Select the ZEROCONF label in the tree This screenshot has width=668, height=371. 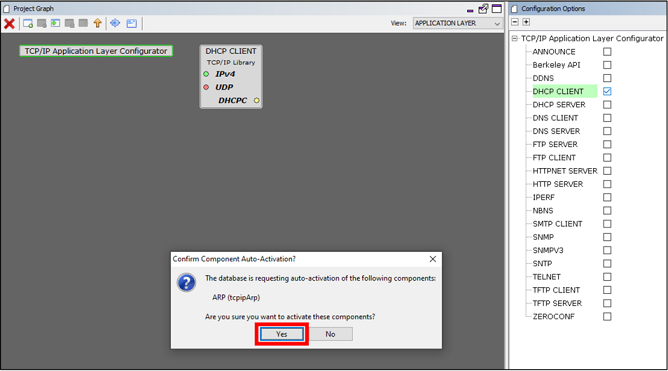[x=553, y=316]
